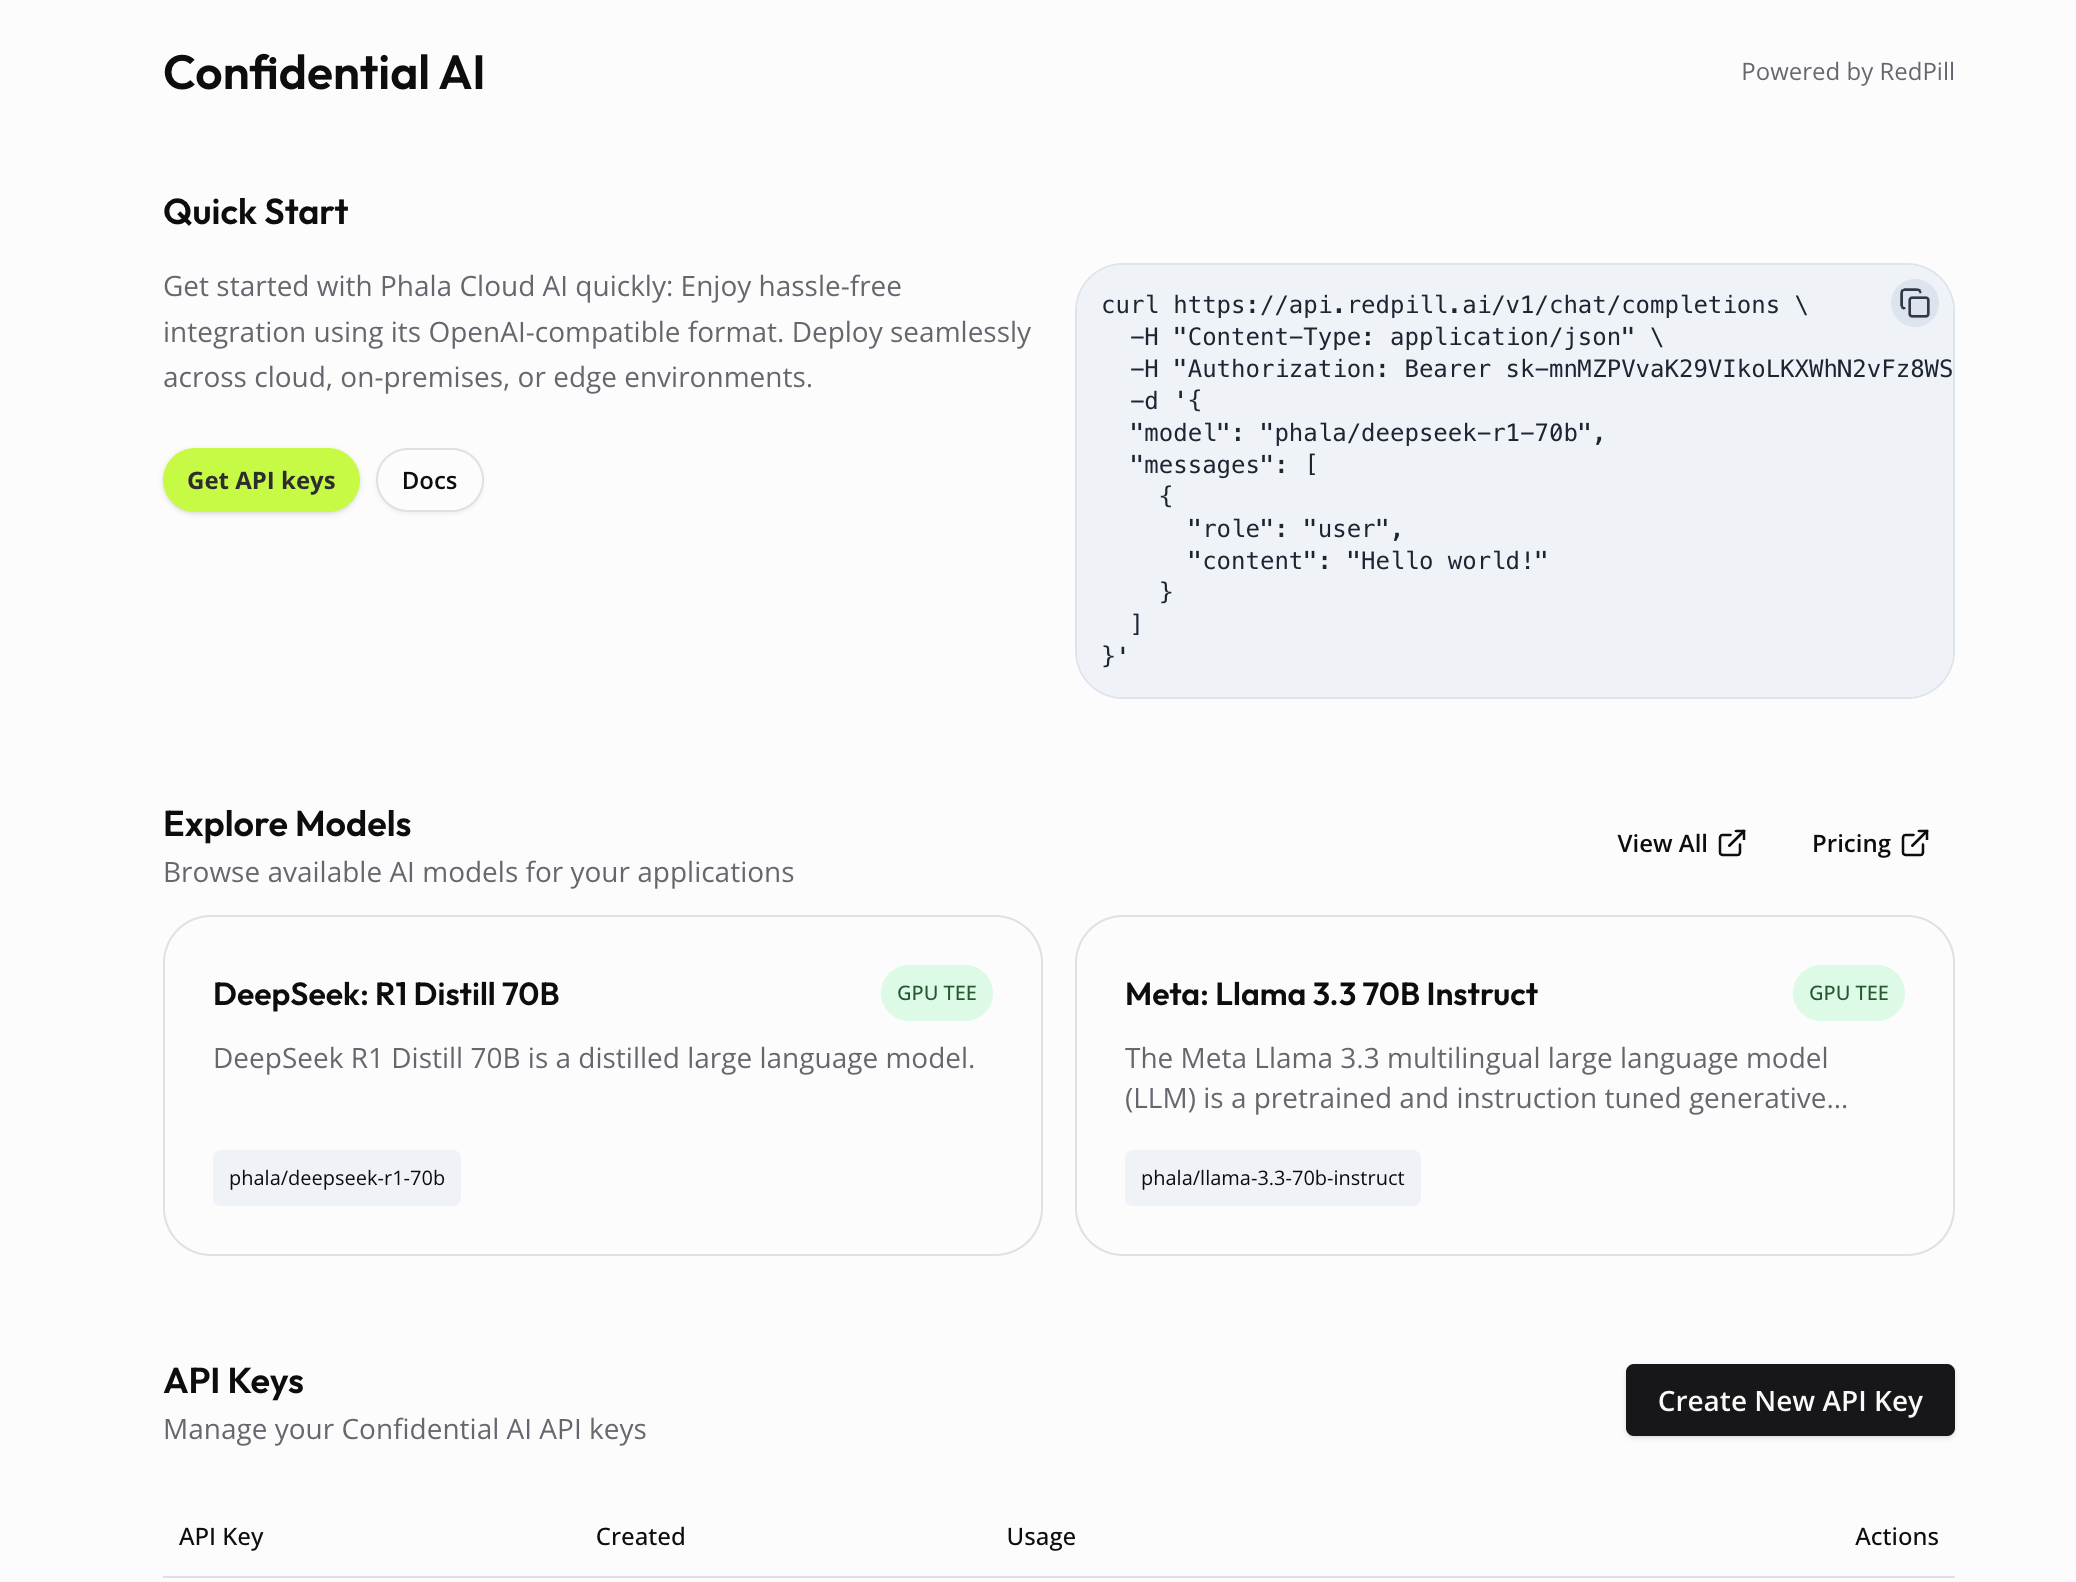Click Create New API Key button
The height and width of the screenshot is (1582, 2076).
pos(1789,1400)
